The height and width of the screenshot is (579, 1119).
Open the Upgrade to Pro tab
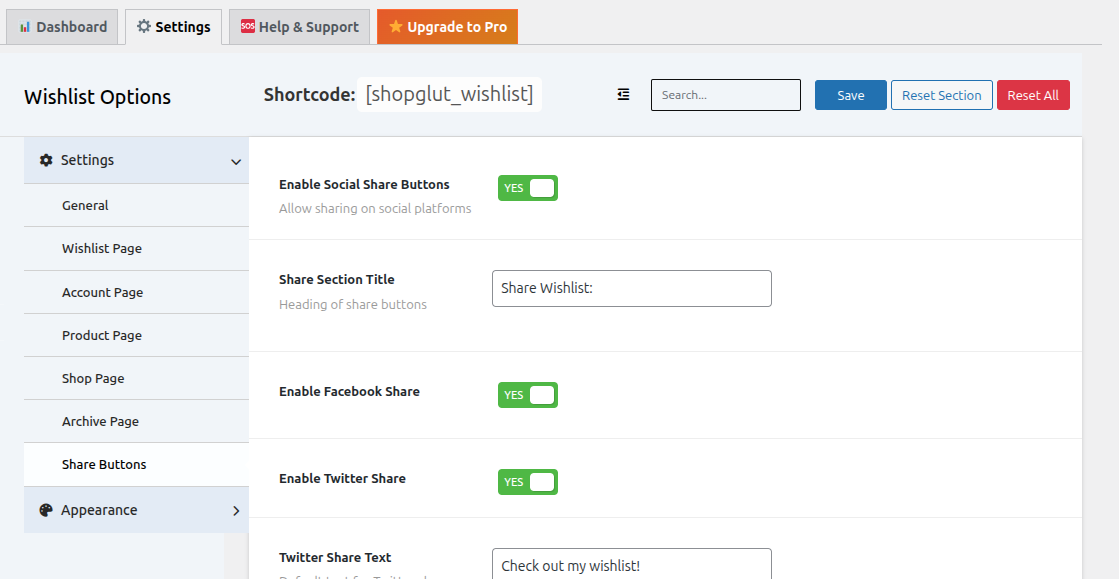447,27
